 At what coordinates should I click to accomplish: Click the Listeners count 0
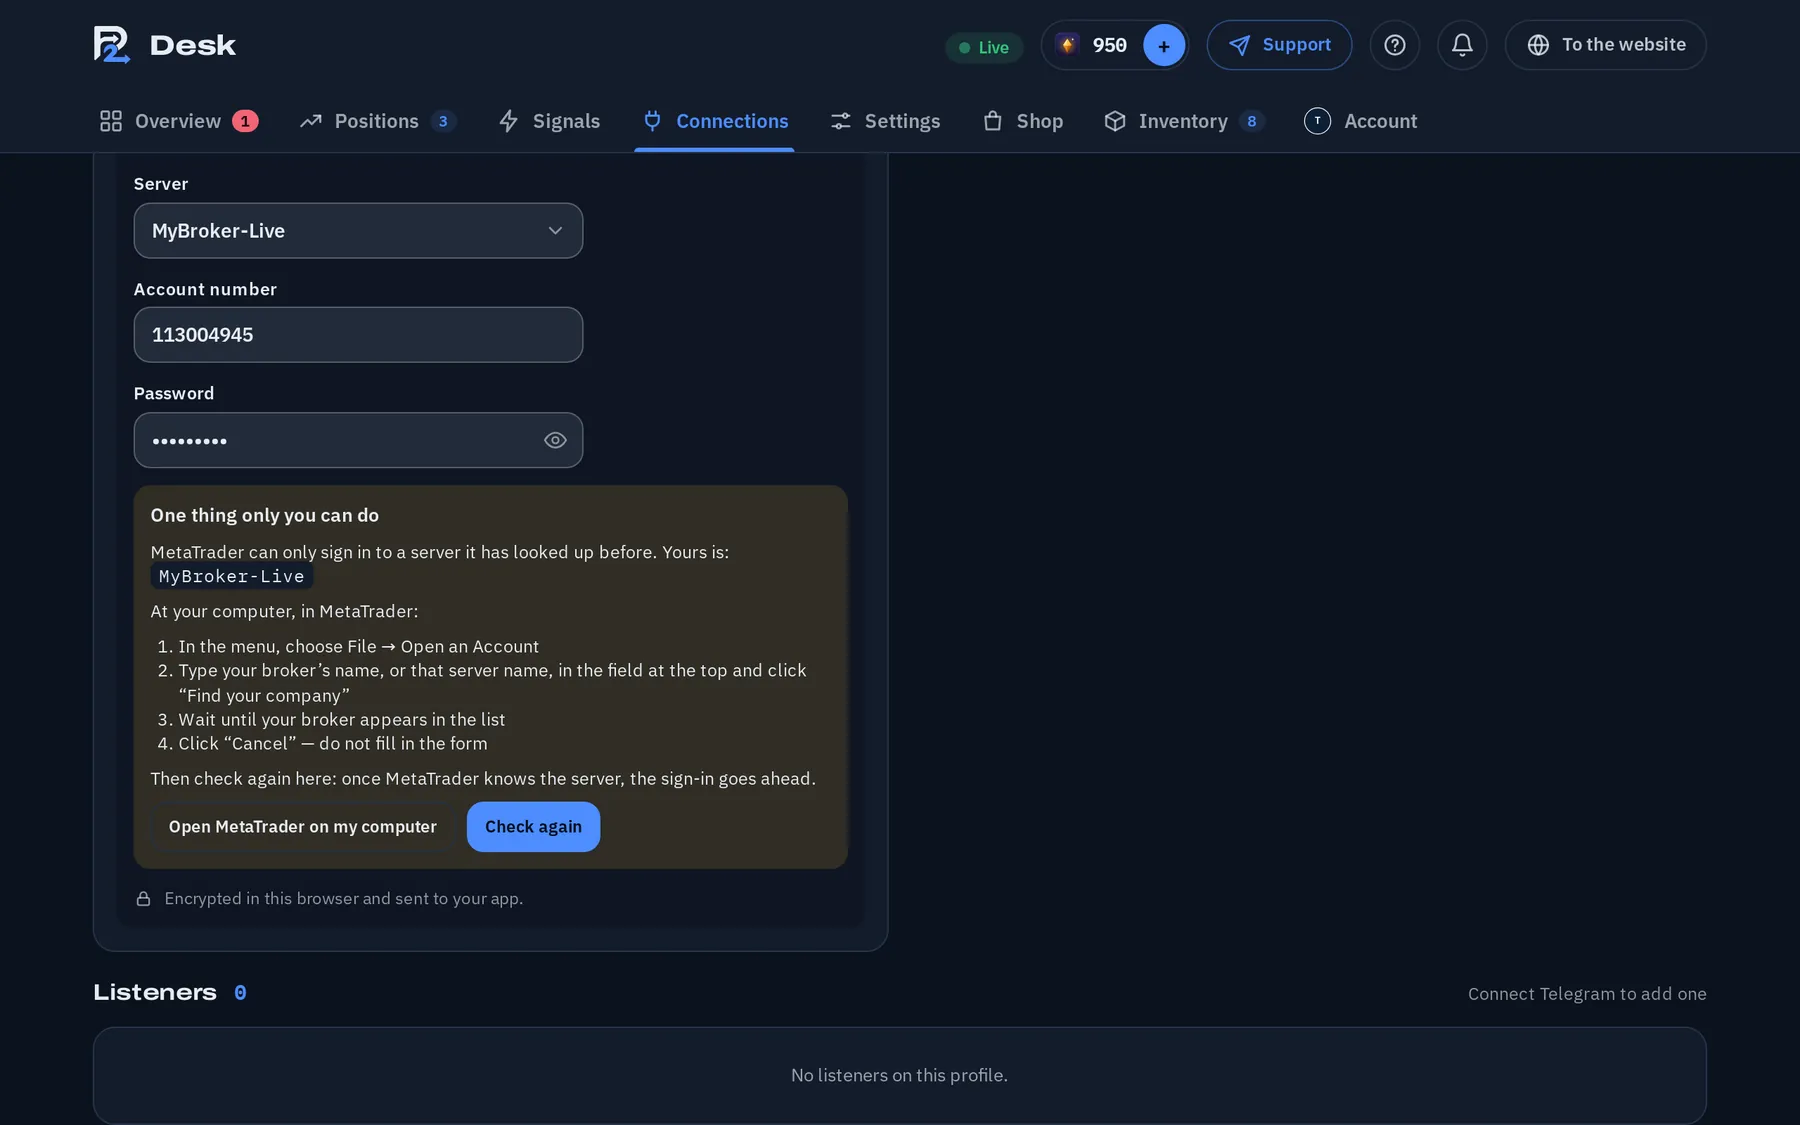[240, 993]
